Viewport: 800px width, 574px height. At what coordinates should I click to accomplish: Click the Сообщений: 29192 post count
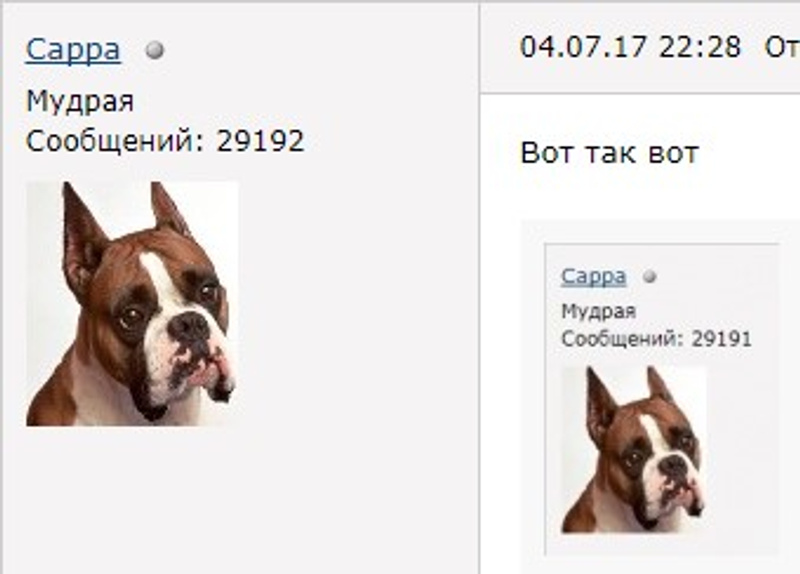[x=165, y=141]
